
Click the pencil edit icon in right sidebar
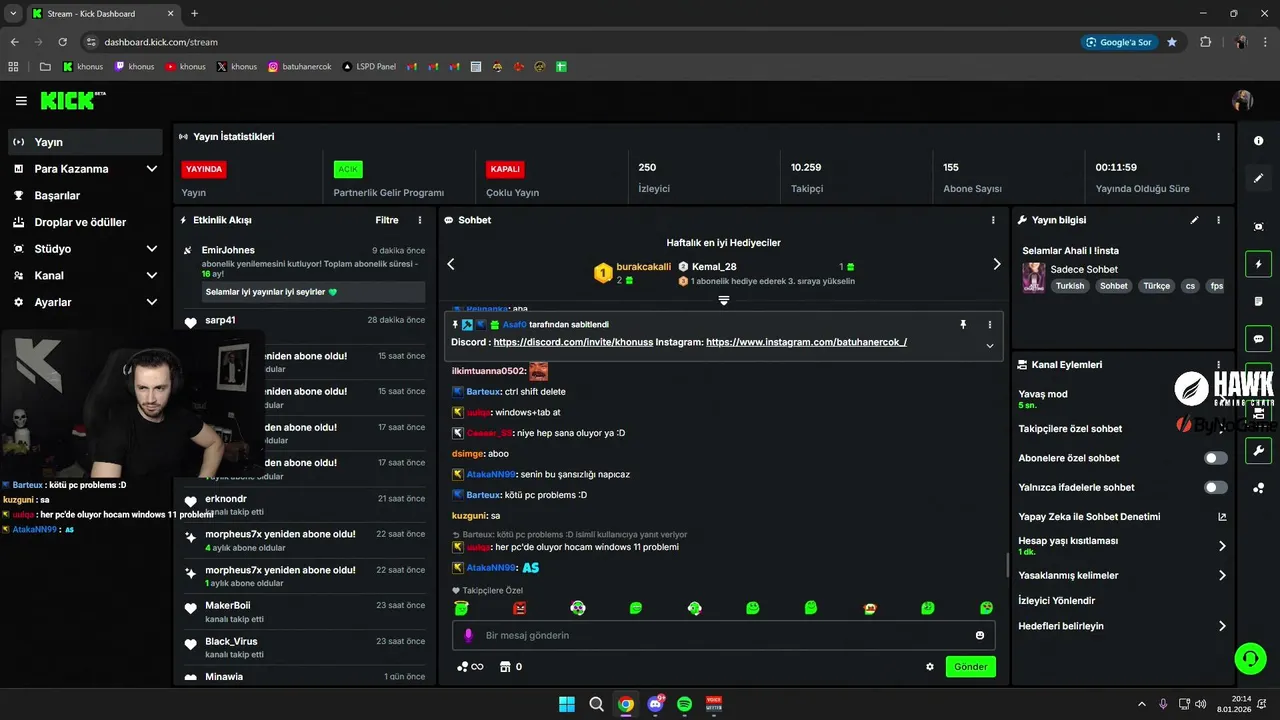(x=1259, y=178)
